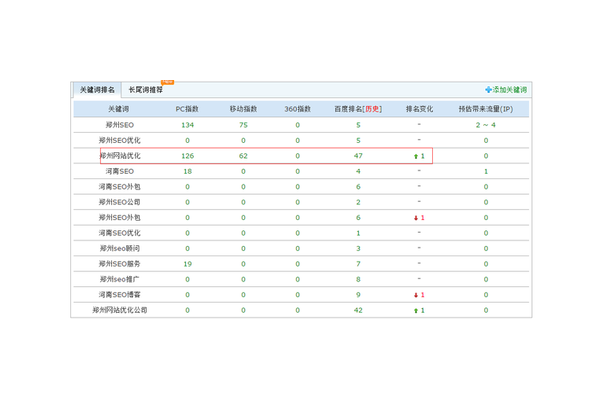Click estimated traffic value 1 in 河南SEO row
Screen dimensions: 600x400
486,171
